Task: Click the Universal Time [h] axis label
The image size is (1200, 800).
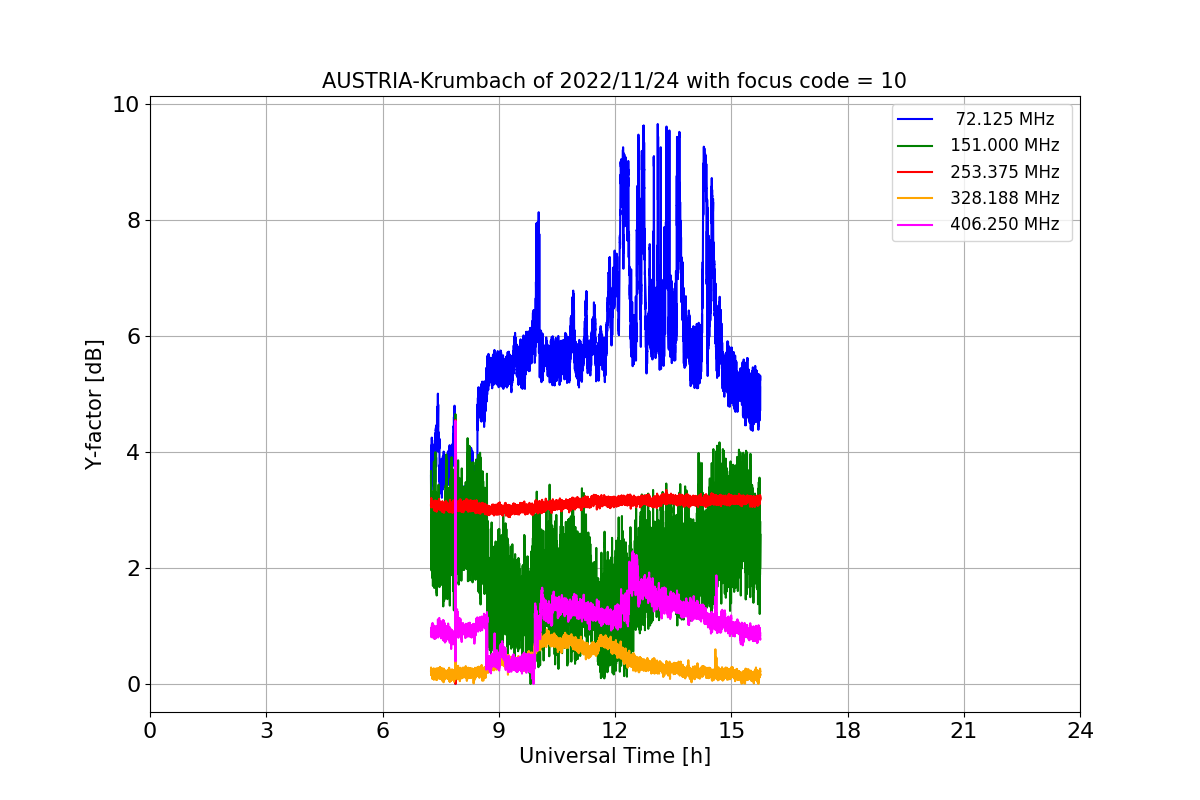Action: [614, 756]
